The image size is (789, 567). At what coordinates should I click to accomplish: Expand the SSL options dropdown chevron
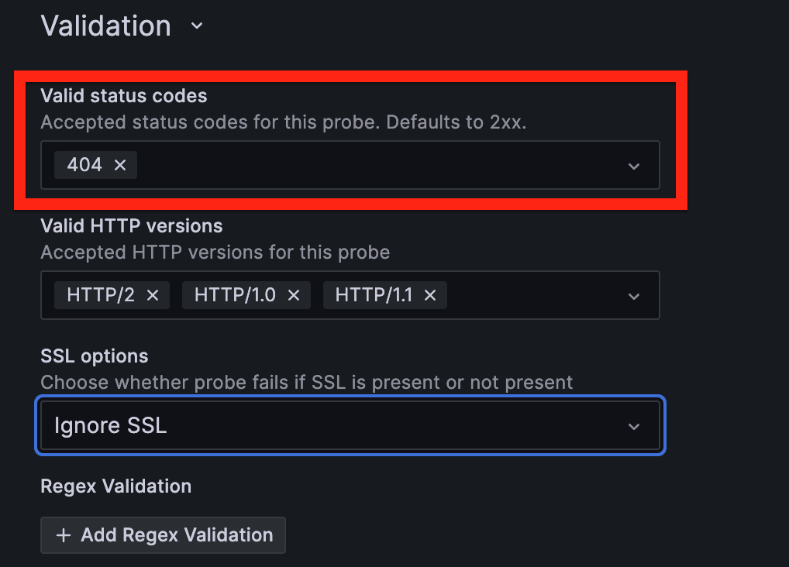click(634, 427)
